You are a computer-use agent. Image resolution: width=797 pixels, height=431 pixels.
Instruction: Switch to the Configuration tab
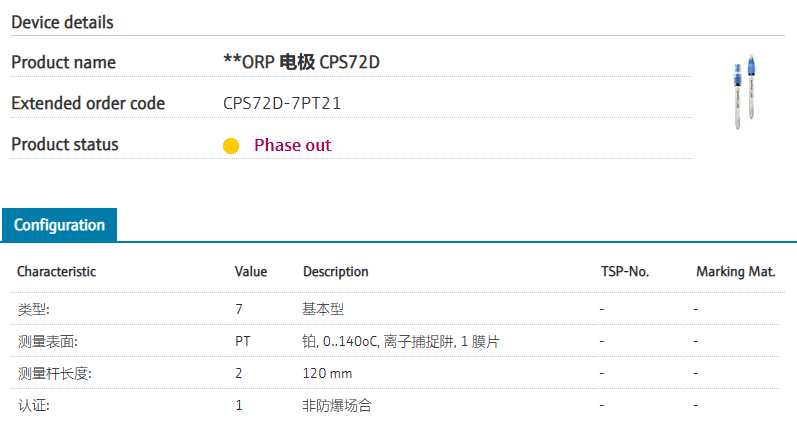(x=59, y=225)
